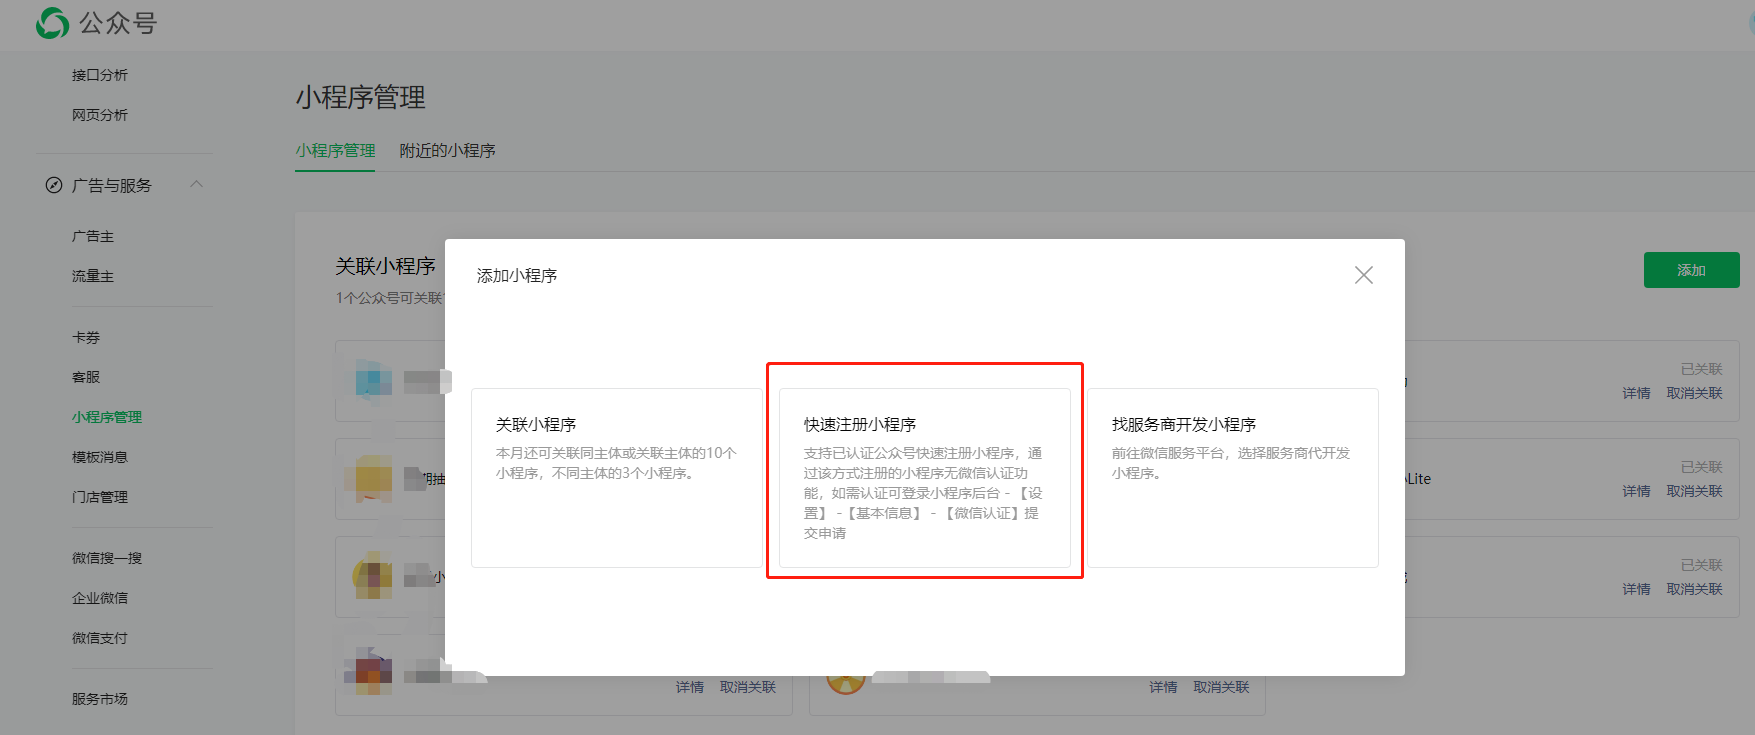The height and width of the screenshot is (735, 1755).
Task: Go to 广告主 in the sidebar
Action: click(x=93, y=236)
